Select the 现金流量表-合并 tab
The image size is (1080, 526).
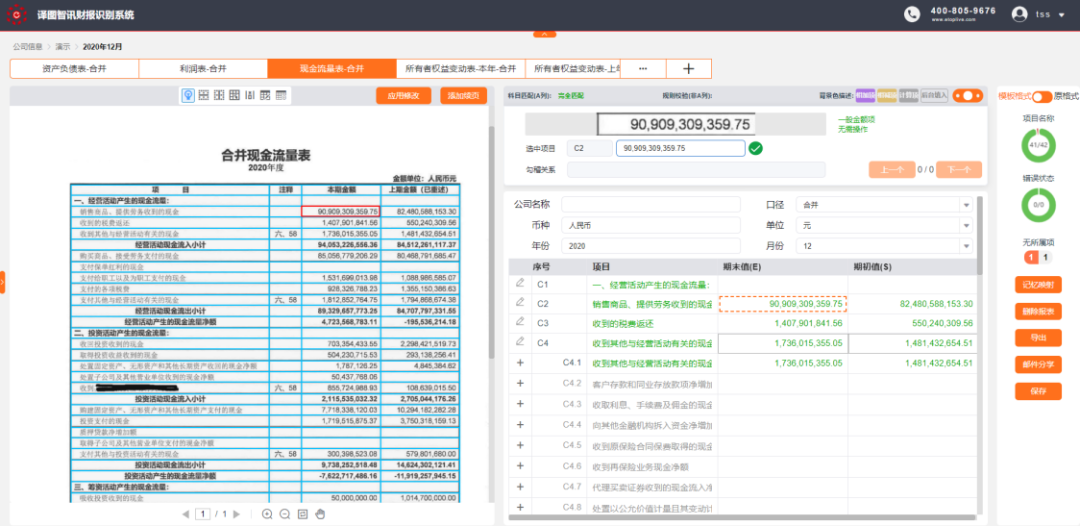point(332,69)
